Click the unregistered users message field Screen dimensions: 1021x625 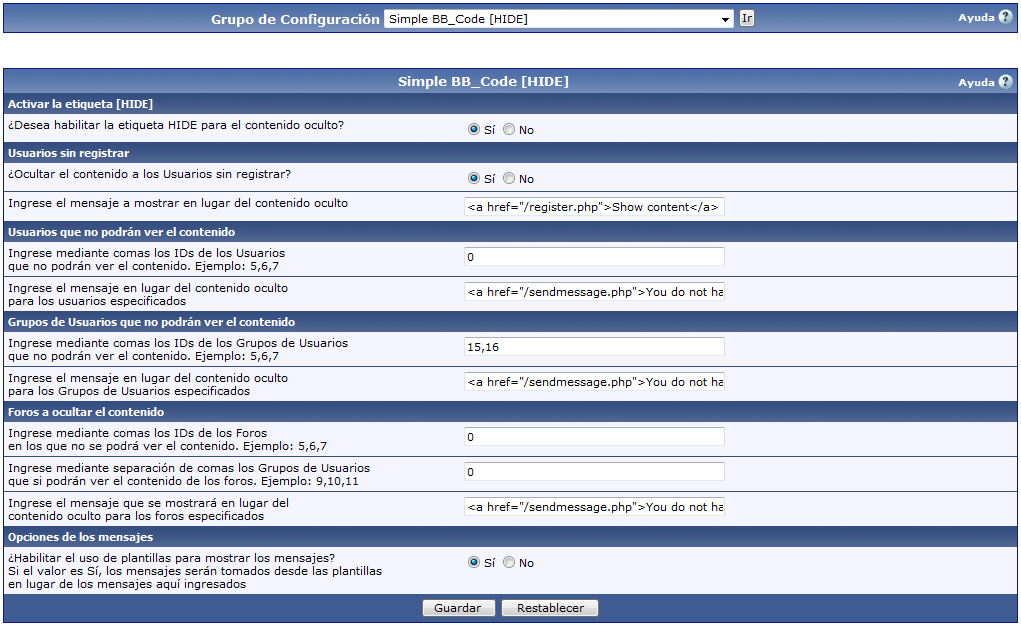pyautogui.click(x=594, y=207)
